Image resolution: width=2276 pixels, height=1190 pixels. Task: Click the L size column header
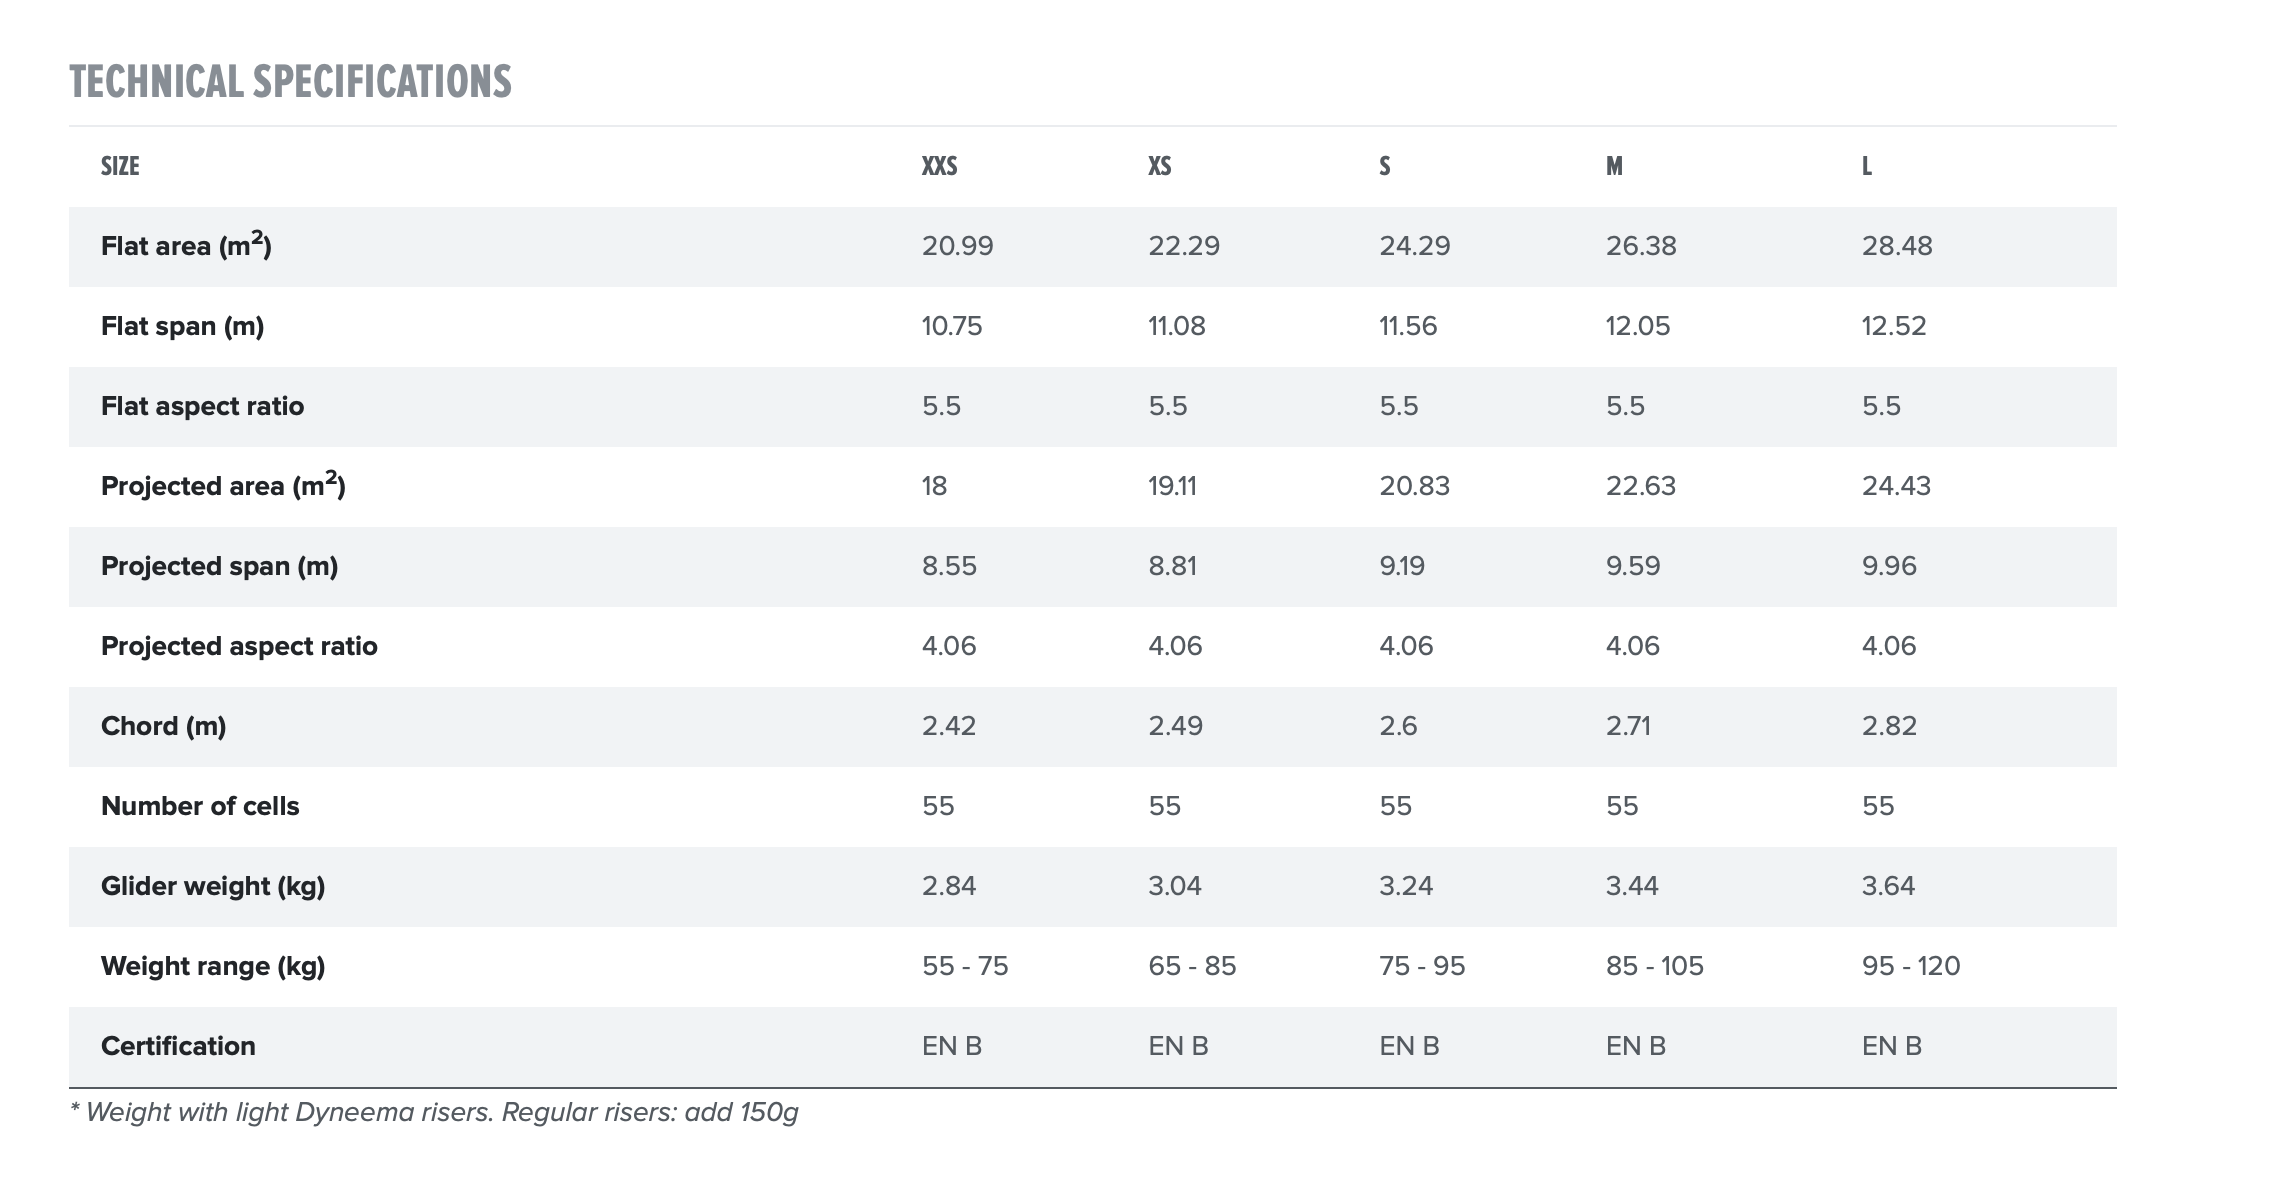click(1867, 166)
